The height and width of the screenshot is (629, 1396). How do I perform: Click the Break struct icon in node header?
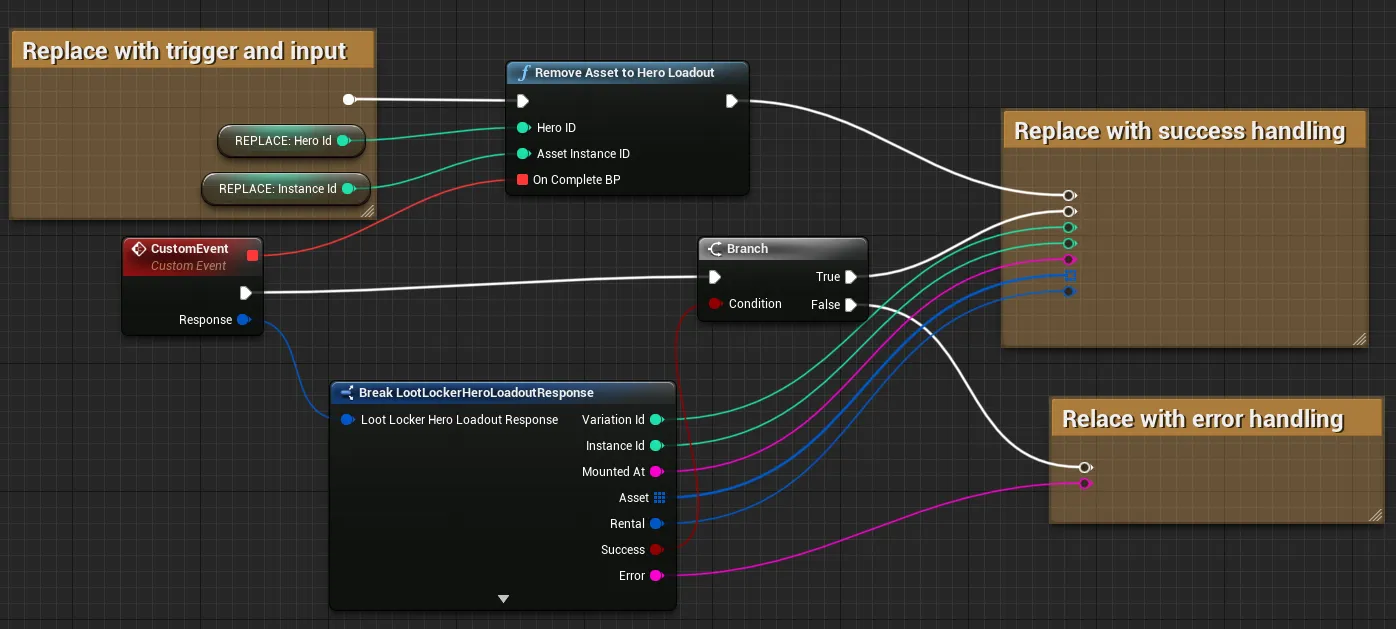click(347, 393)
